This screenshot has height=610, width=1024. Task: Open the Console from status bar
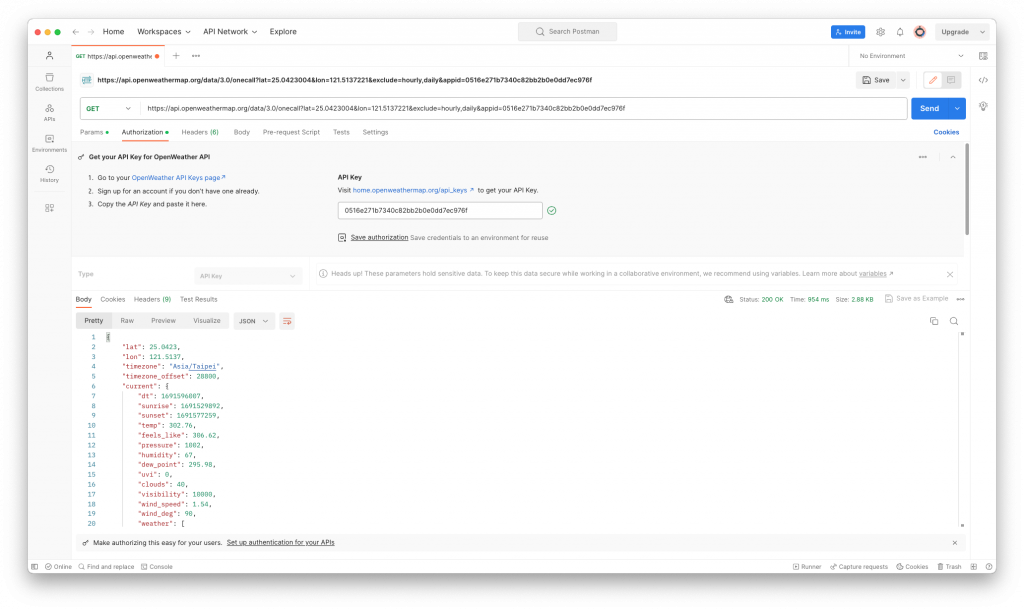[157, 567]
